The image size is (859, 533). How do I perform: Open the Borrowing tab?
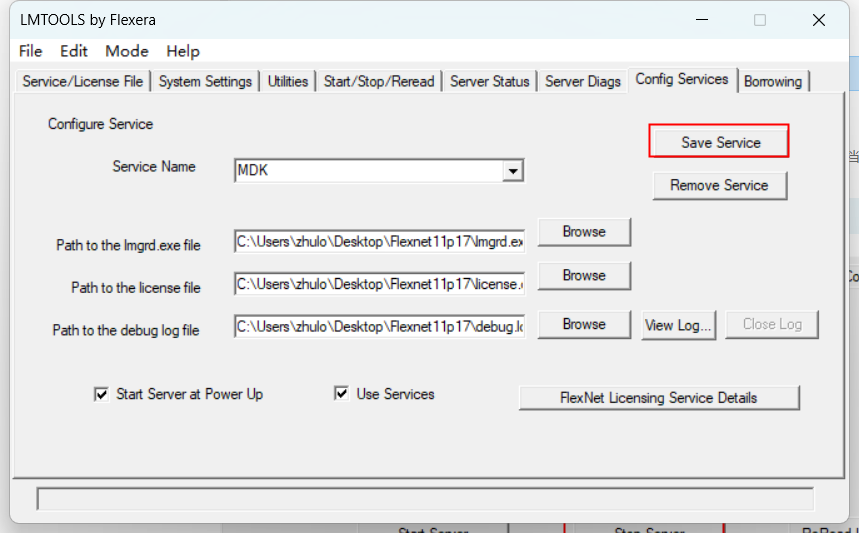772,81
